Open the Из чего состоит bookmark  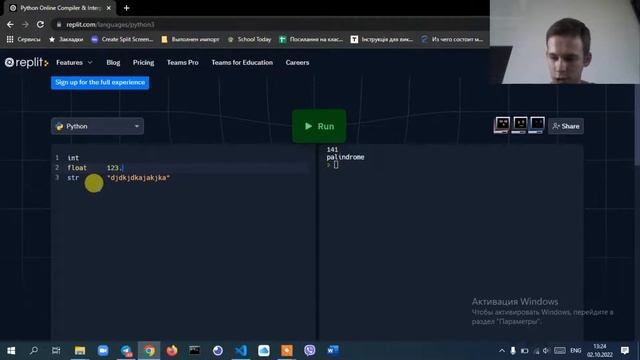pyautogui.click(x=452, y=39)
